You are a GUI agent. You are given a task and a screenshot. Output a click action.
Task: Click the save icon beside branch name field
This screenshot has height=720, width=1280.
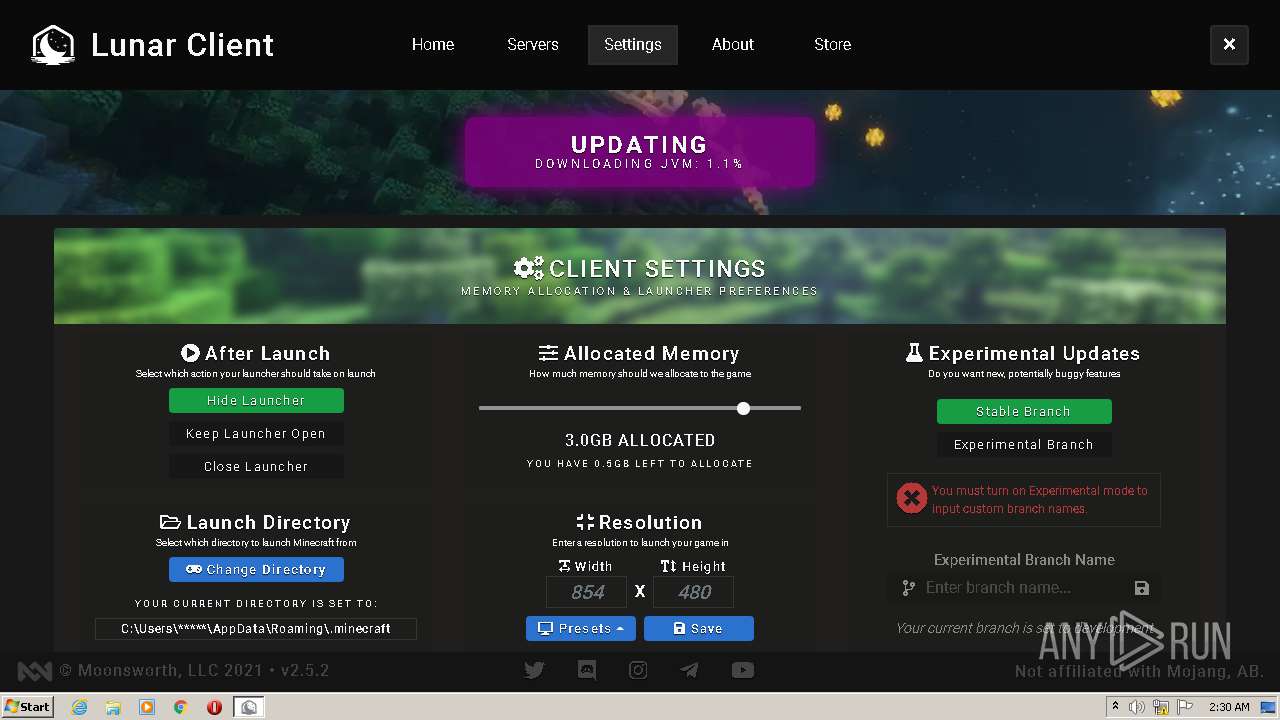tap(1142, 588)
